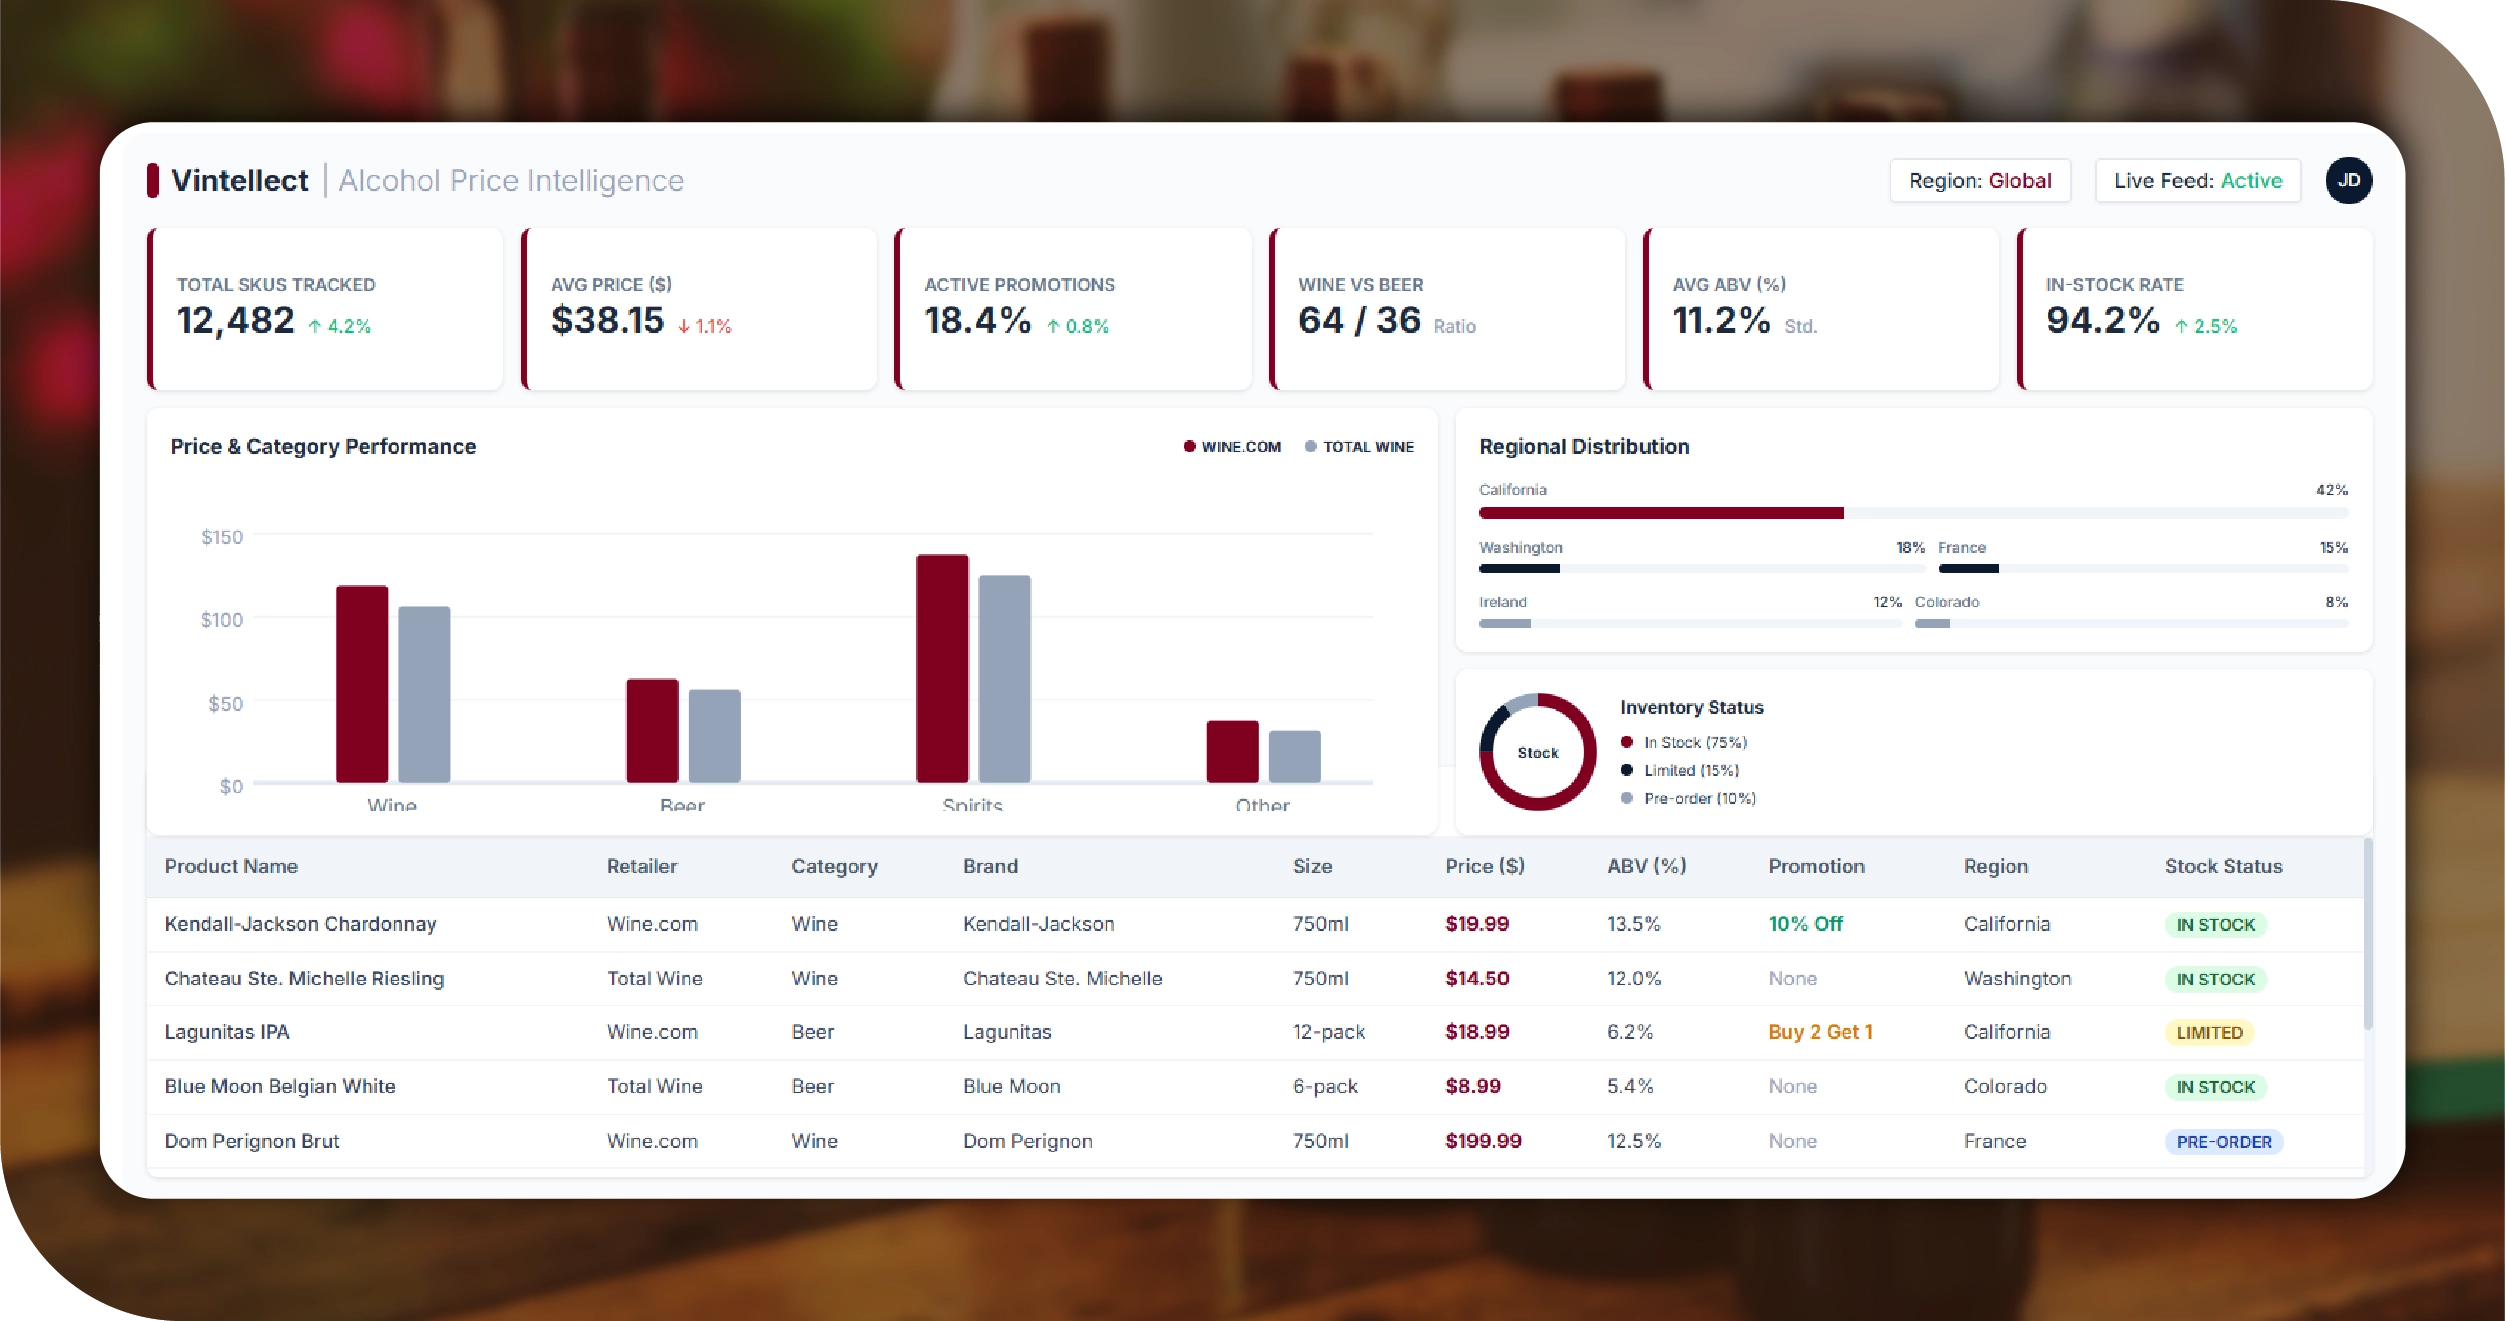Toggle the WINE.COM chart legend series
The height and width of the screenshot is (1321, 2506).
pos(1232,447)
